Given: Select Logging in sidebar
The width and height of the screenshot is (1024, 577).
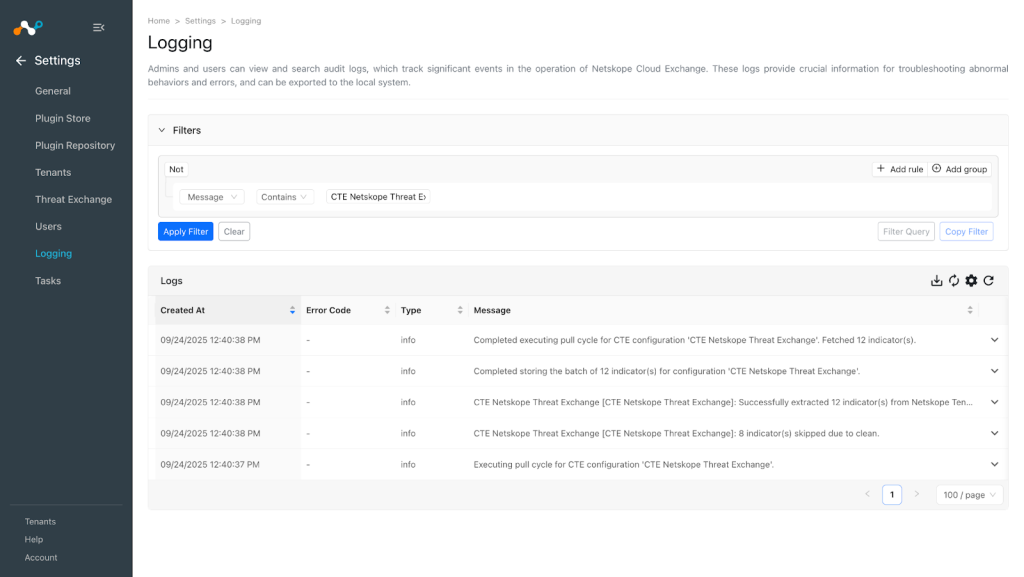Looking at the screenshot, I should point(54,254).
